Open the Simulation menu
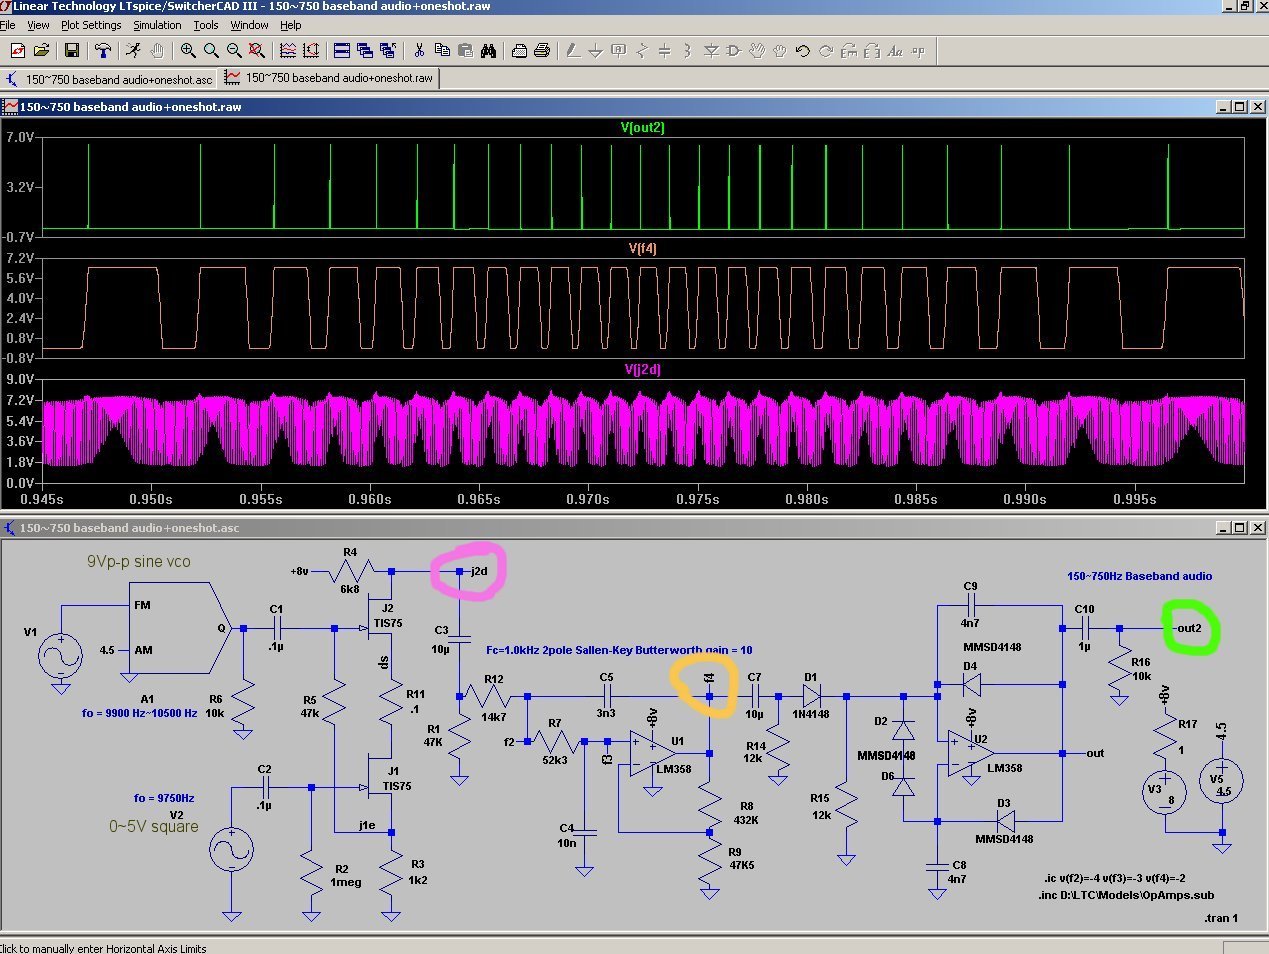 point(157,25)
